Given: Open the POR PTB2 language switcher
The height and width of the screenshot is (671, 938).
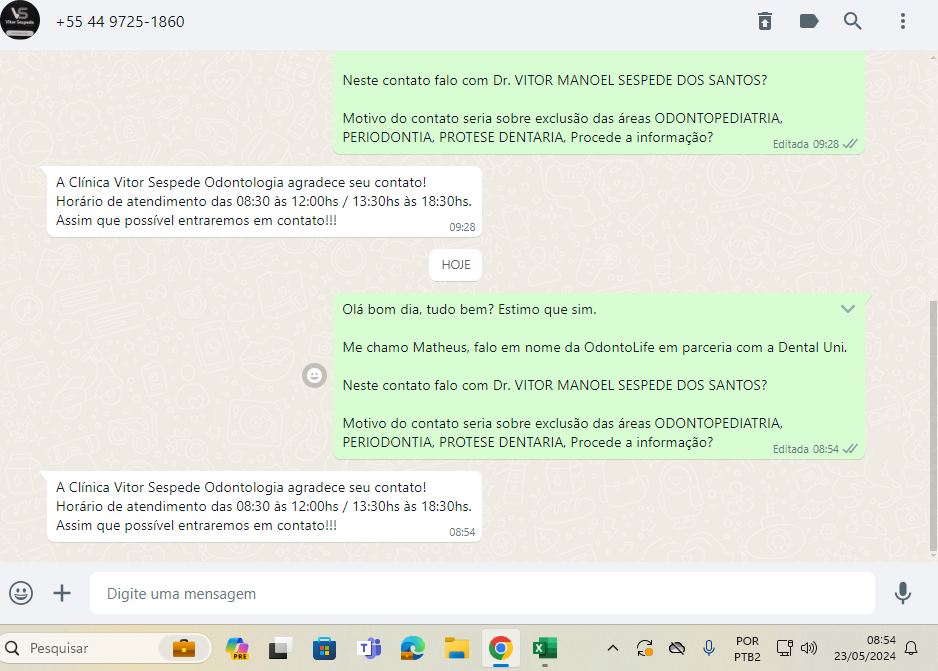Looking at the screenshot, I should pyautogui.click(x=747, y=648).
